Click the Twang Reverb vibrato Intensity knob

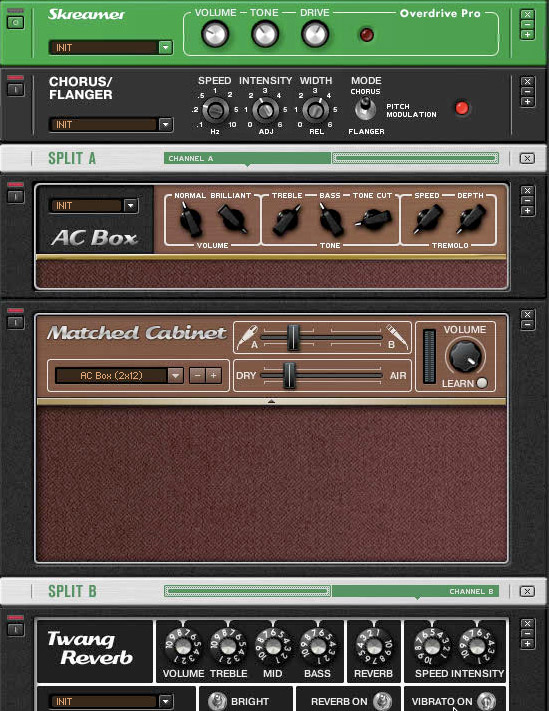tap(477, 645)
